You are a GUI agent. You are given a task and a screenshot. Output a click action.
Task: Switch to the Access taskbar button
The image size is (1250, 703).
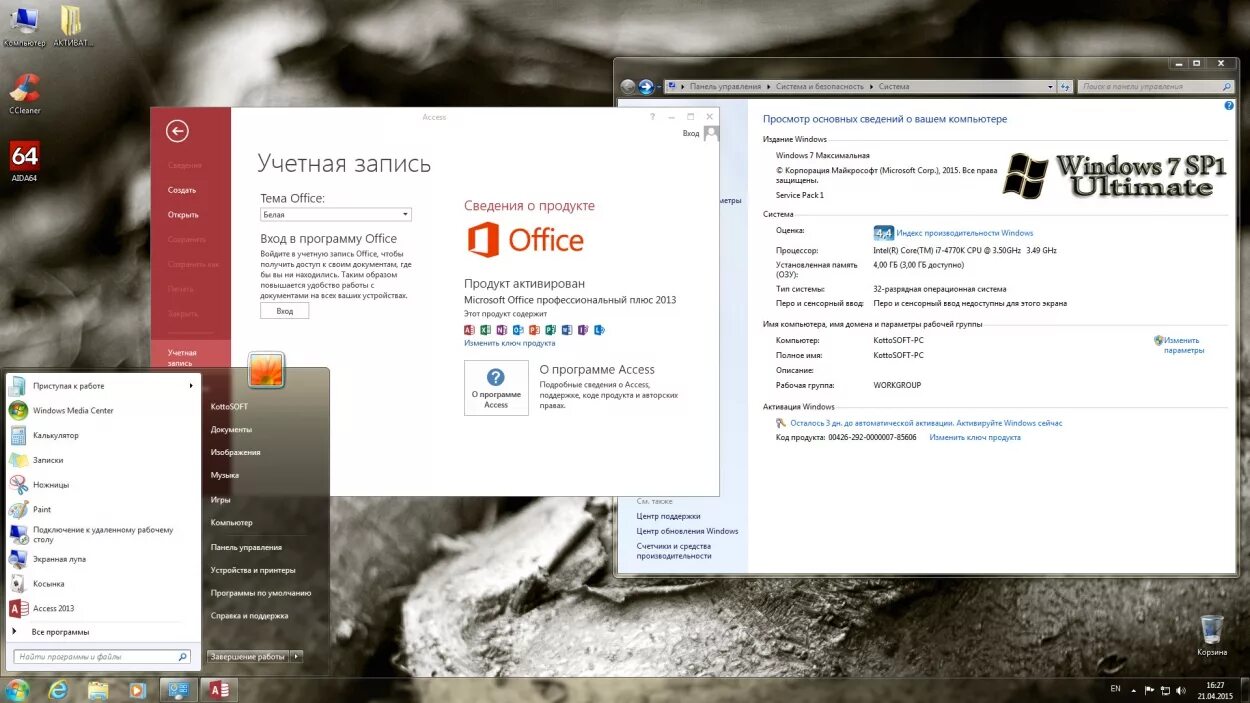[219, 689]
